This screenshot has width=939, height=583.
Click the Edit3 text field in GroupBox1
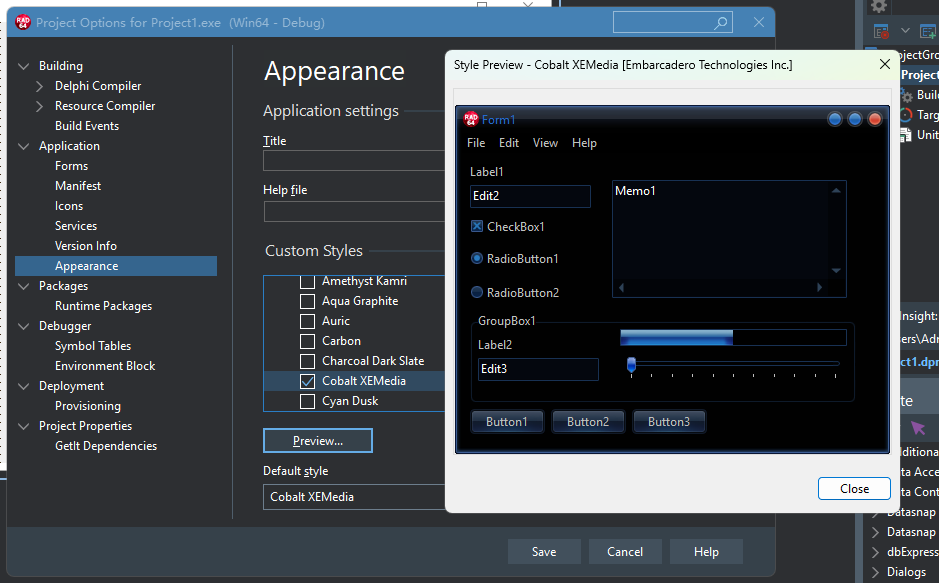(x=538, y=369)
